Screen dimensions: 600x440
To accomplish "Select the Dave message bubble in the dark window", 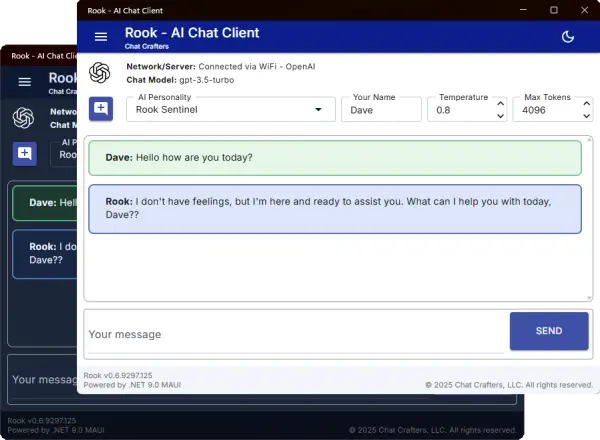I will click(x=45, y=203).
